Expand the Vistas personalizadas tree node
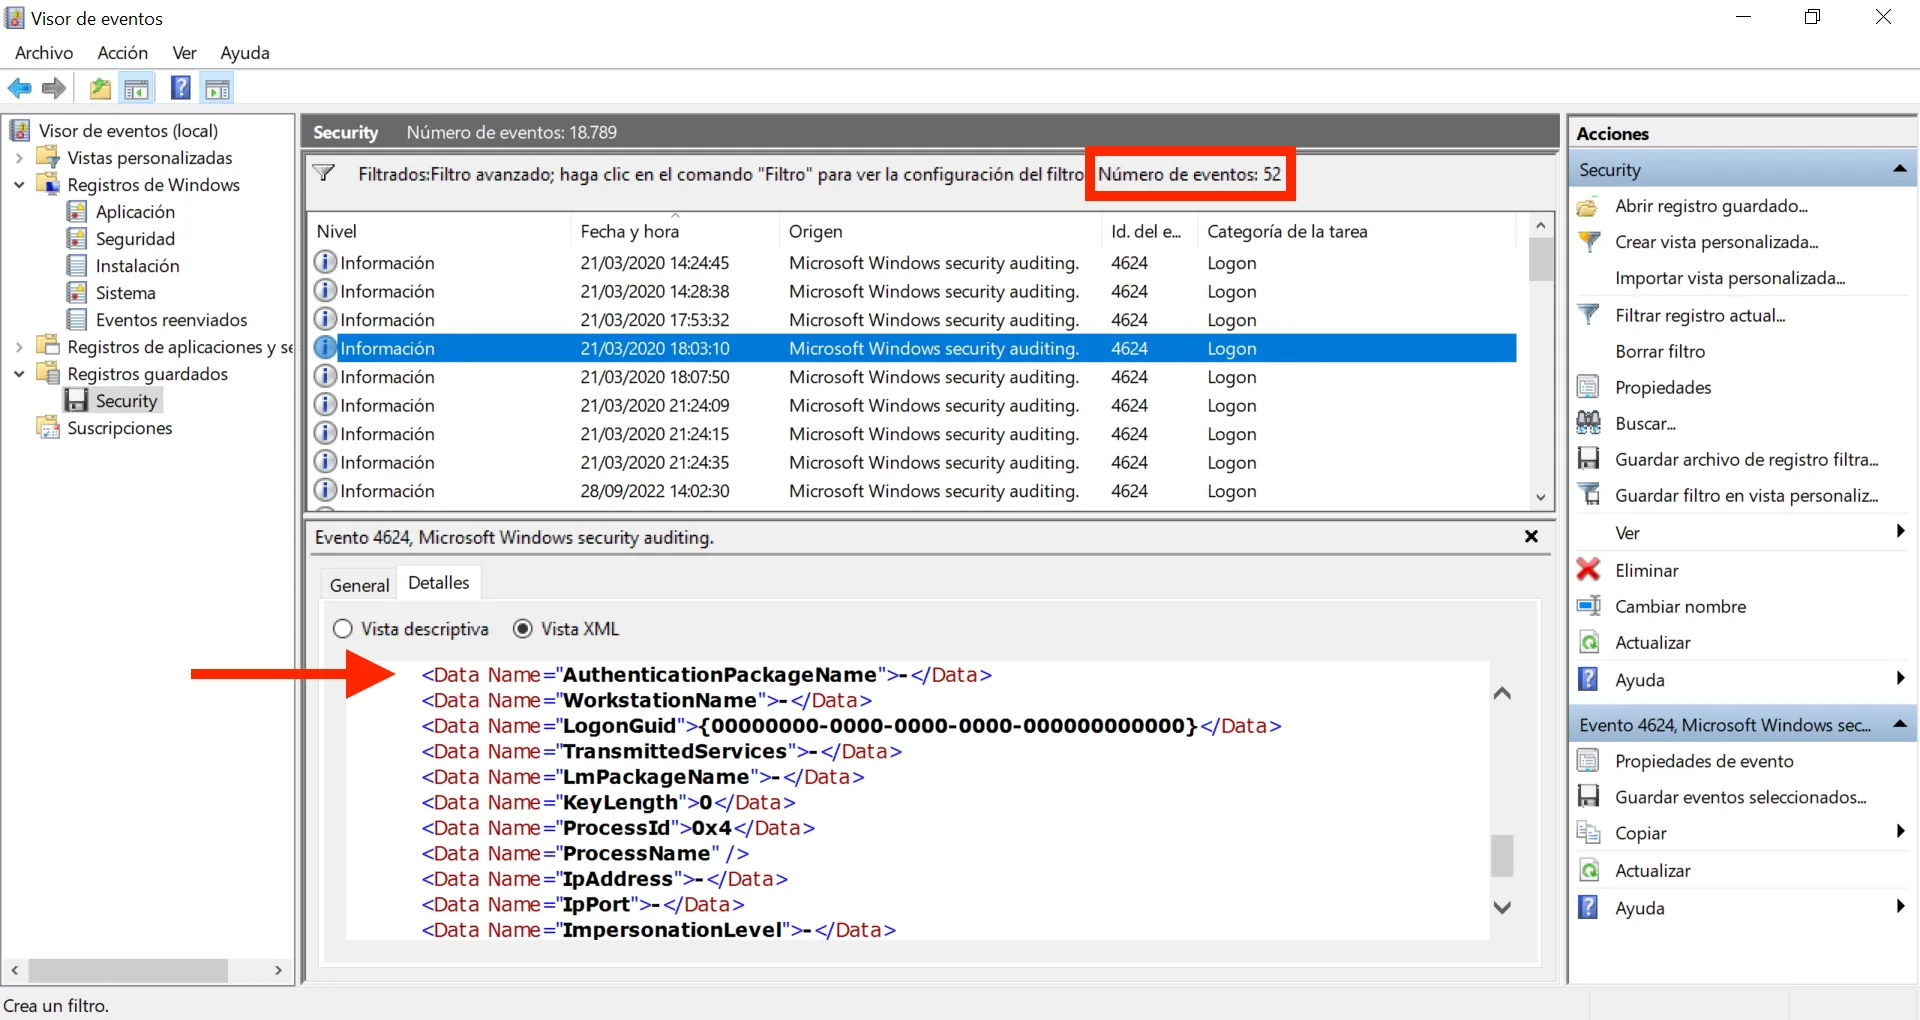Screen dimensions: 1920x1020 click(19, 158)
